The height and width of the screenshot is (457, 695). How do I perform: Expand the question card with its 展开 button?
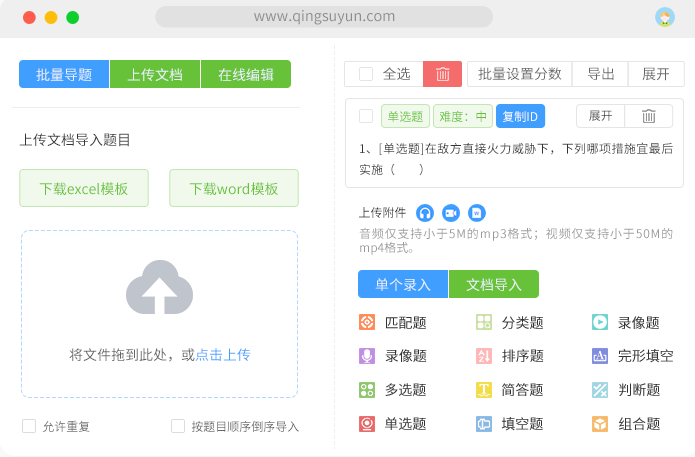(x=600, y=116)
